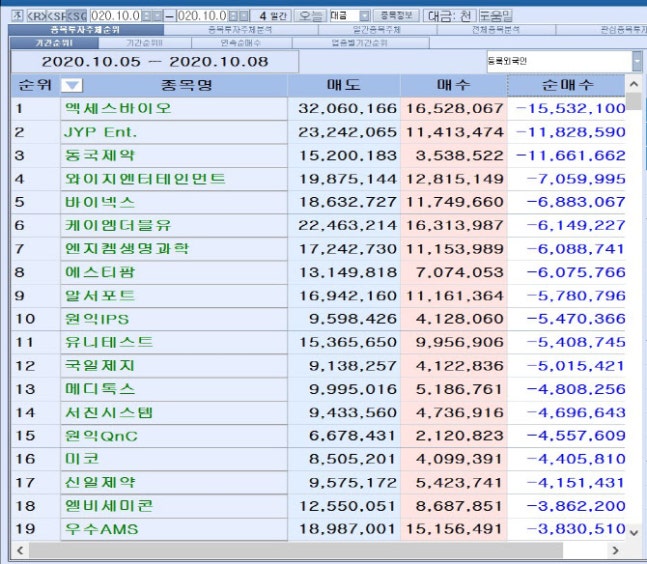Switch to 일간종목주체 tab
This screenshot has height=564, width=647.
click(377, 30)
